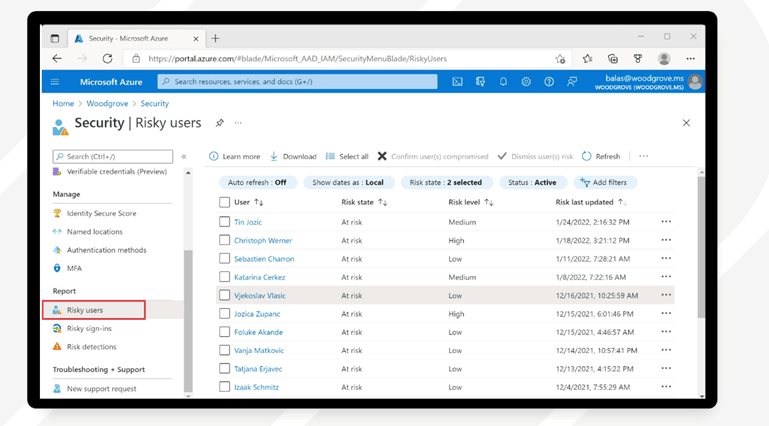Check the box for Foluke Akande
The height and width of the screenshot is (426, 769).
tap(225, 332)
